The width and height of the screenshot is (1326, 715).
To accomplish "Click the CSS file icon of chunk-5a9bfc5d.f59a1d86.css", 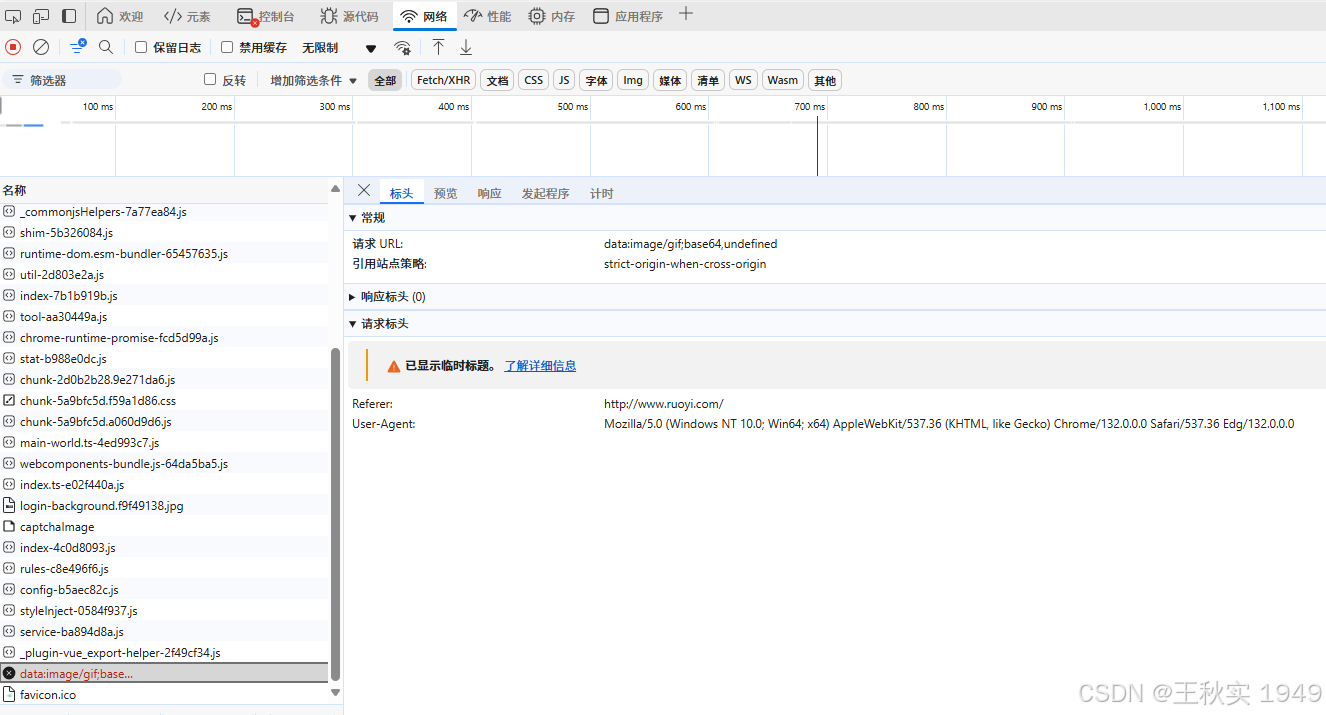I will [x=9, y=400].
